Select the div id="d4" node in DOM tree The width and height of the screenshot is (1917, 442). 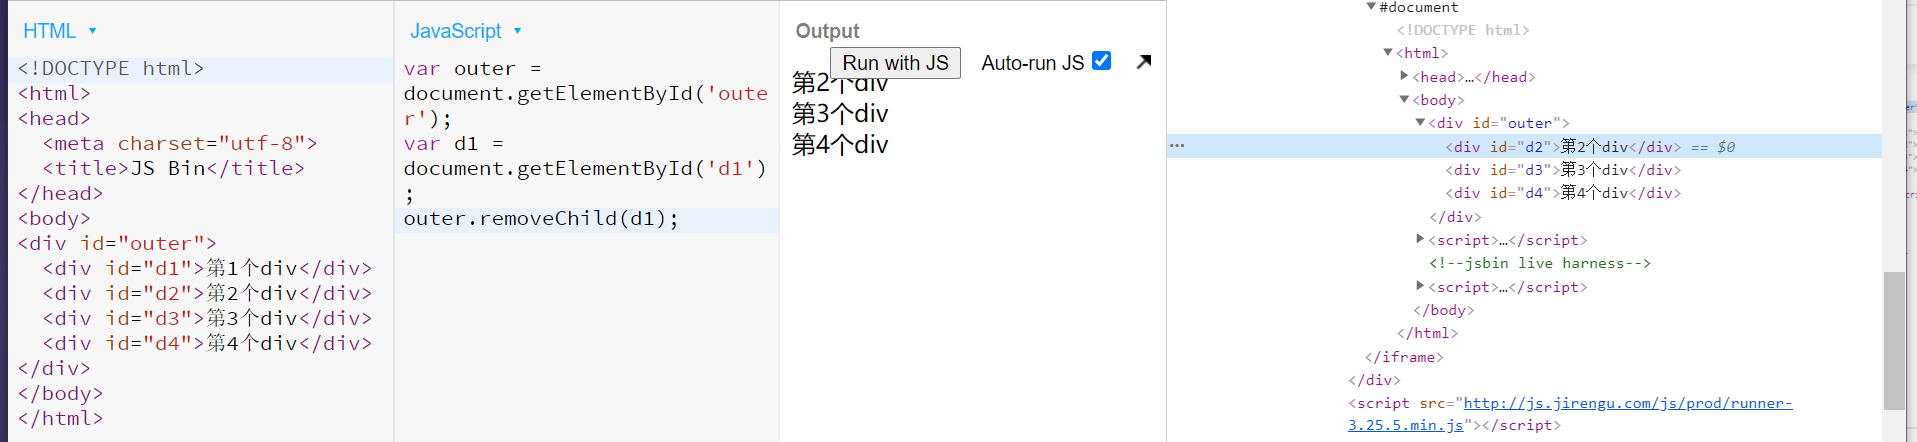[1562, 193]
